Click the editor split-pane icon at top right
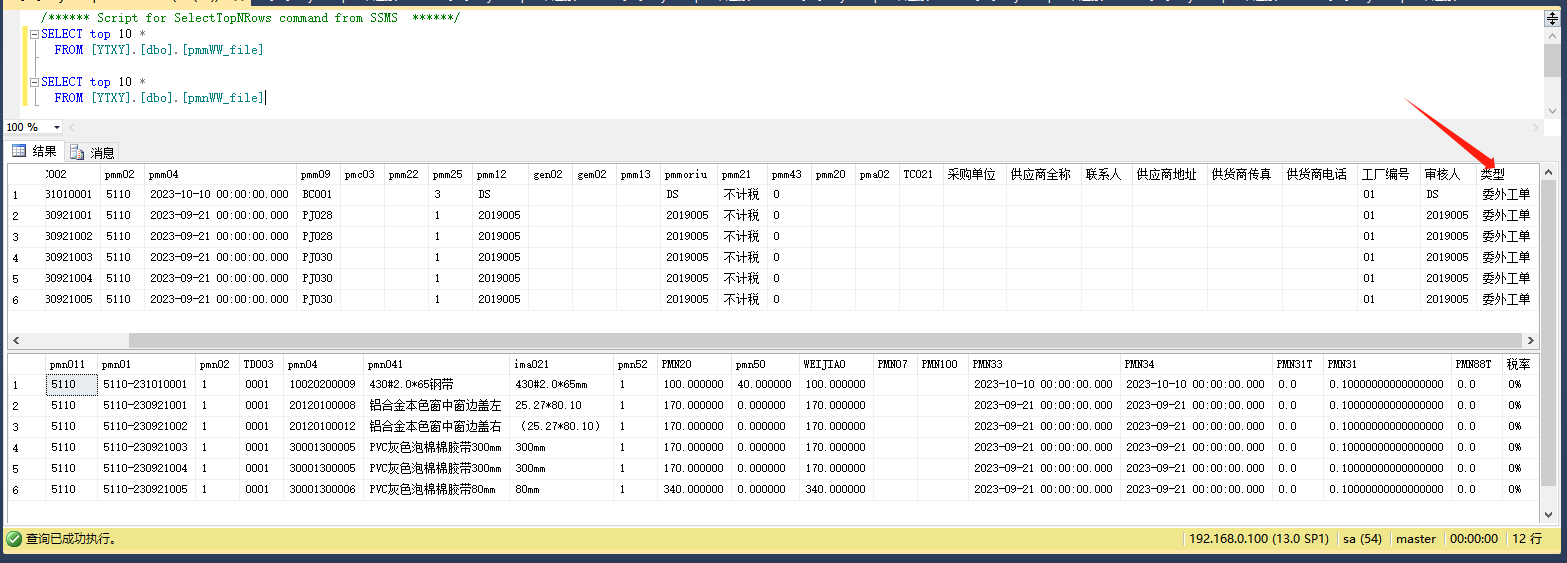The width and height of the screenshot is (1567, 563). 1552,17
